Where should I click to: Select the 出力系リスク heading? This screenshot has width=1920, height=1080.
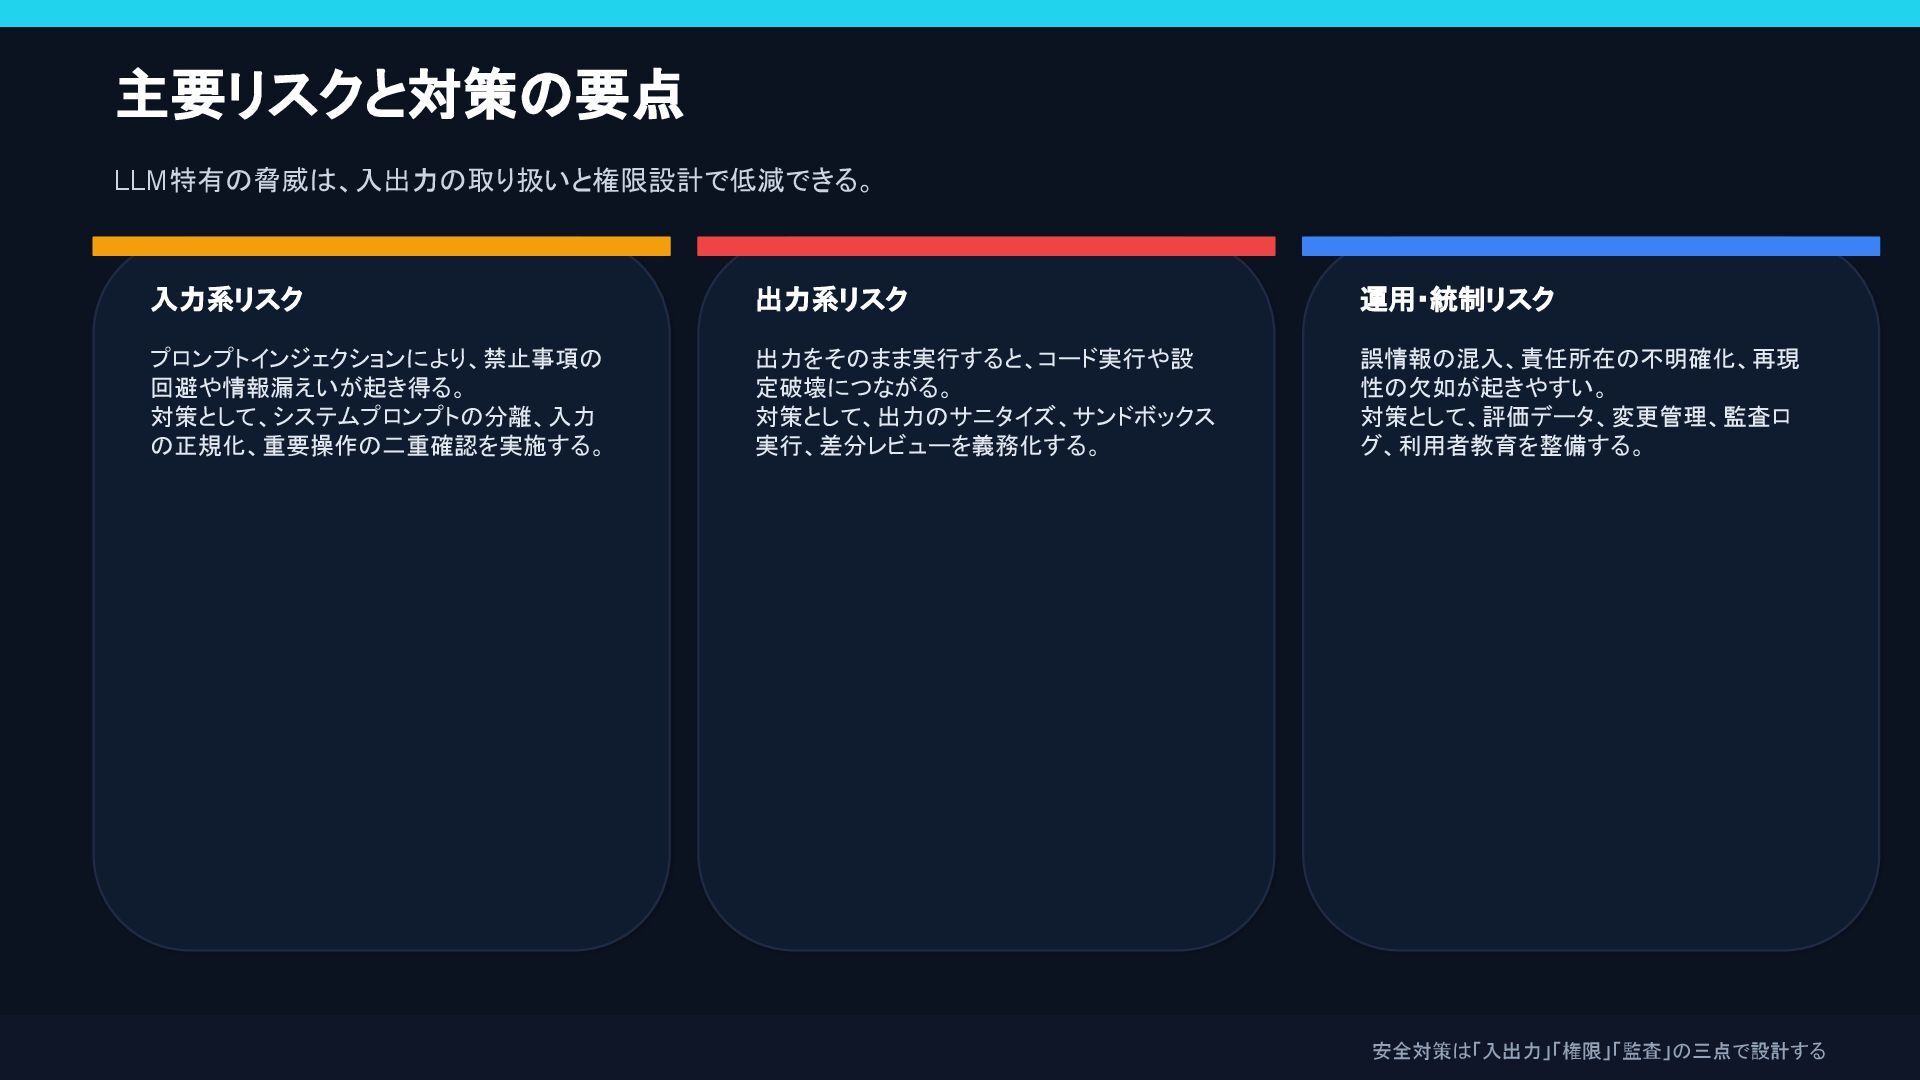coord(832,299)
